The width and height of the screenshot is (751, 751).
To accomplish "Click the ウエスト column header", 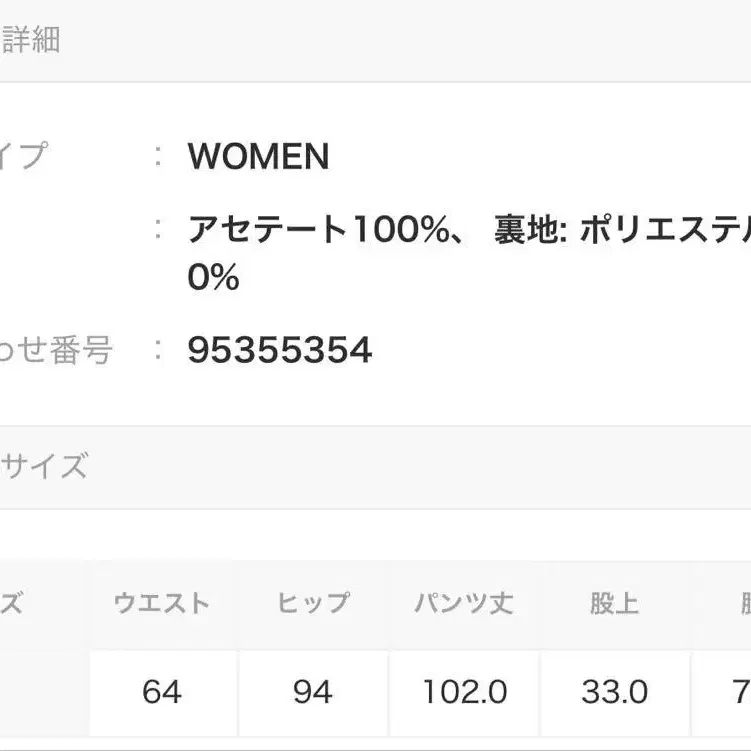I will pos(162,603).
